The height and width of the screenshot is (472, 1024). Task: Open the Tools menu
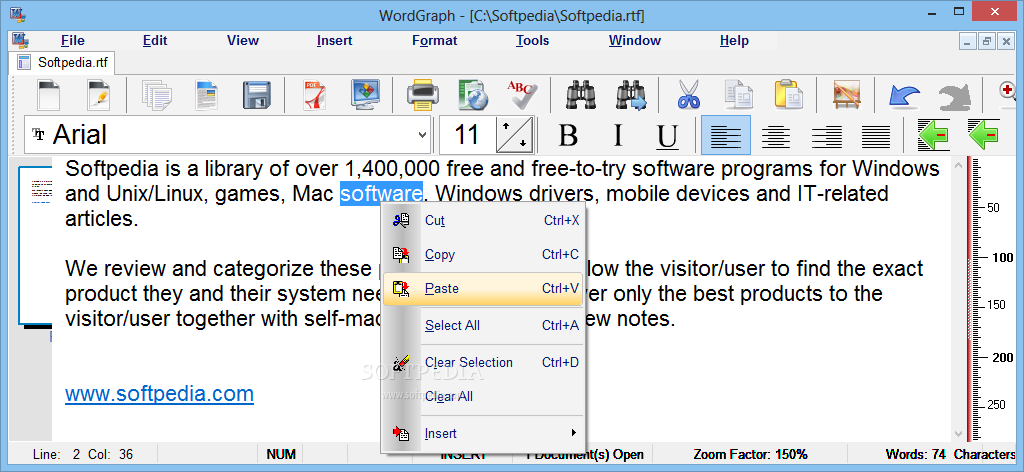pyautogui.click(x=532, y=40)
